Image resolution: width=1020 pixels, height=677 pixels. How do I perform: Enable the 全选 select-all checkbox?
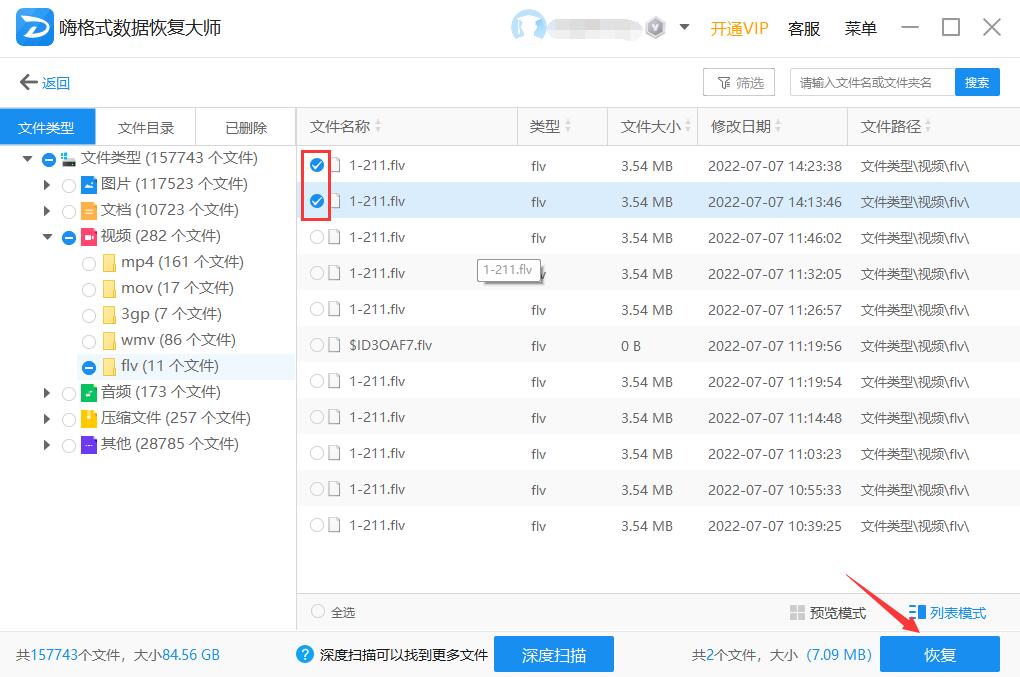pos(318,613)
